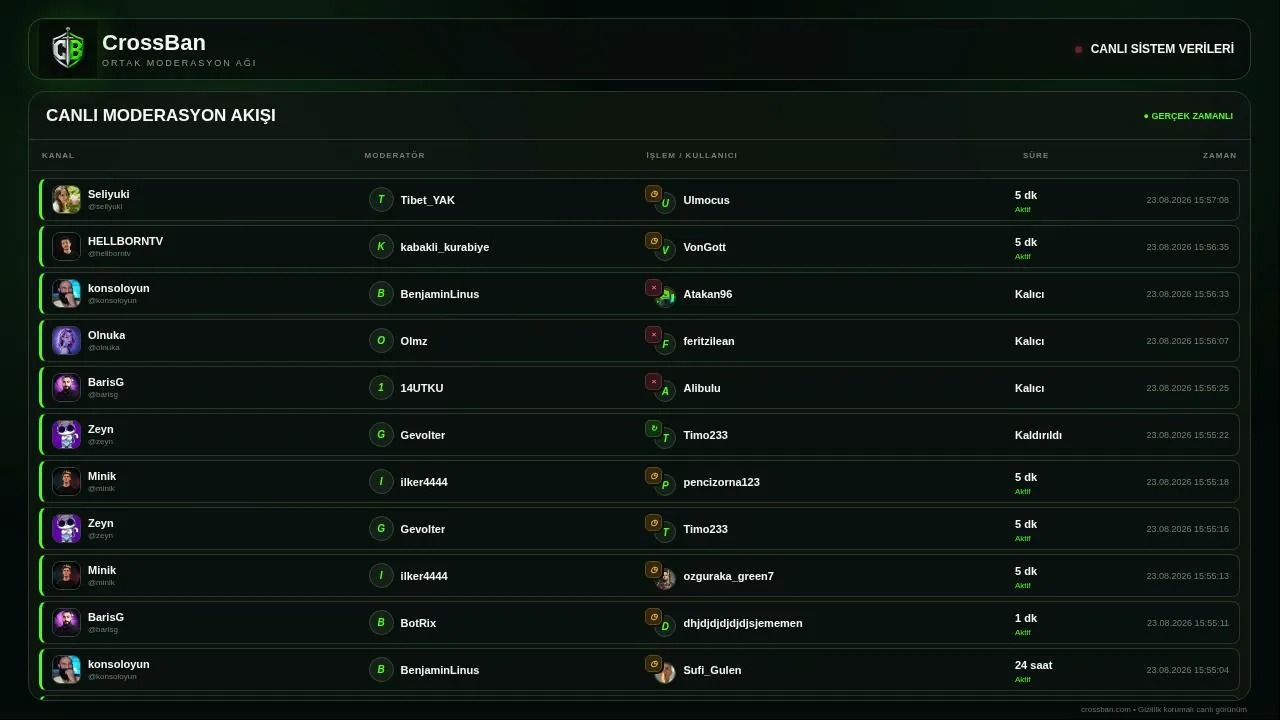Click Olnuka channel avatar

tap(66, 340)
